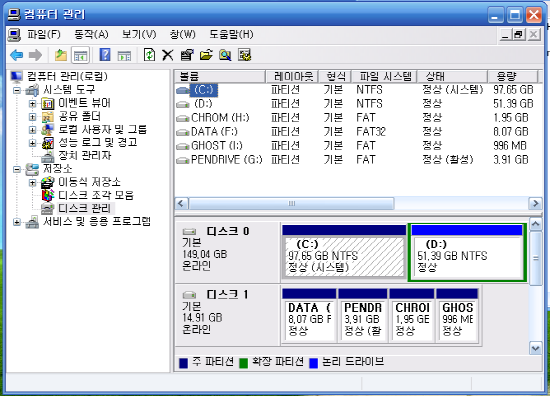Select the CHROI 1.95 GB partition block

(x=412, y=315)
